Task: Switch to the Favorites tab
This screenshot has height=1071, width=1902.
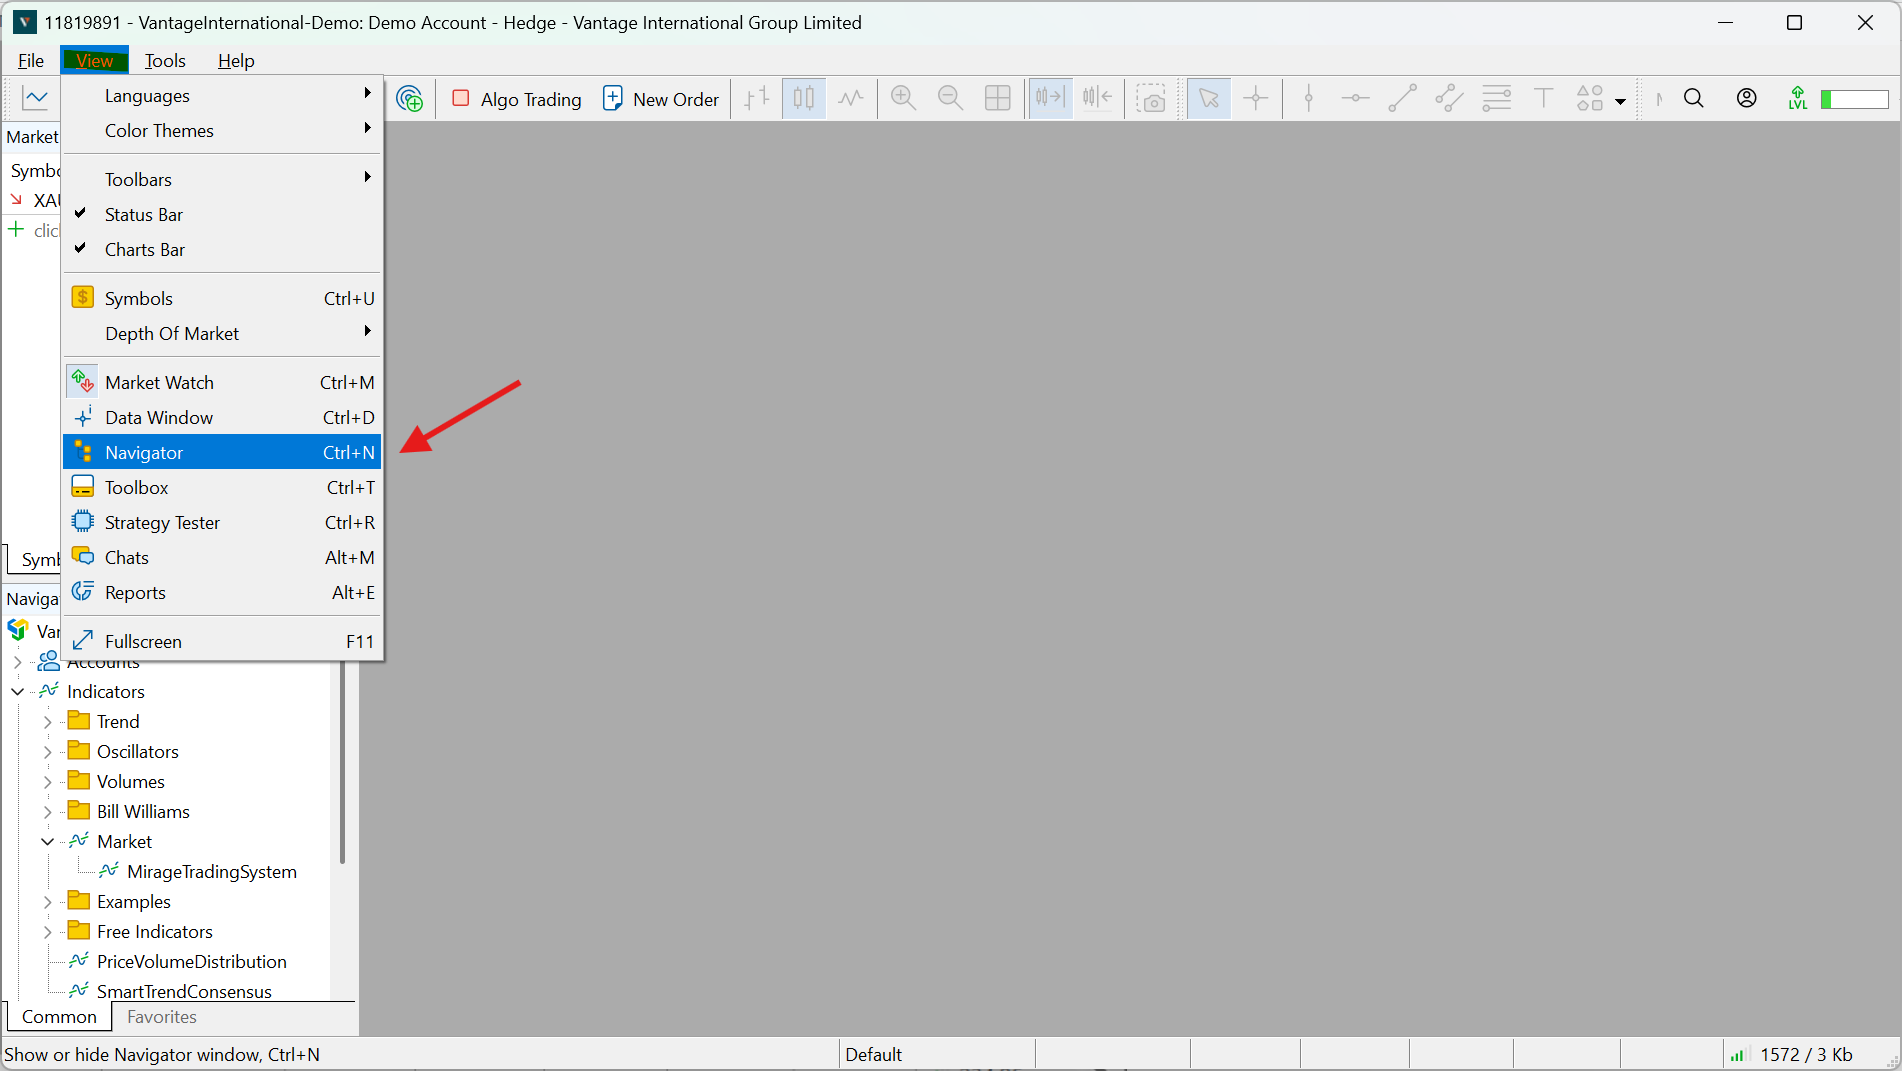Action: point(162,1017)
